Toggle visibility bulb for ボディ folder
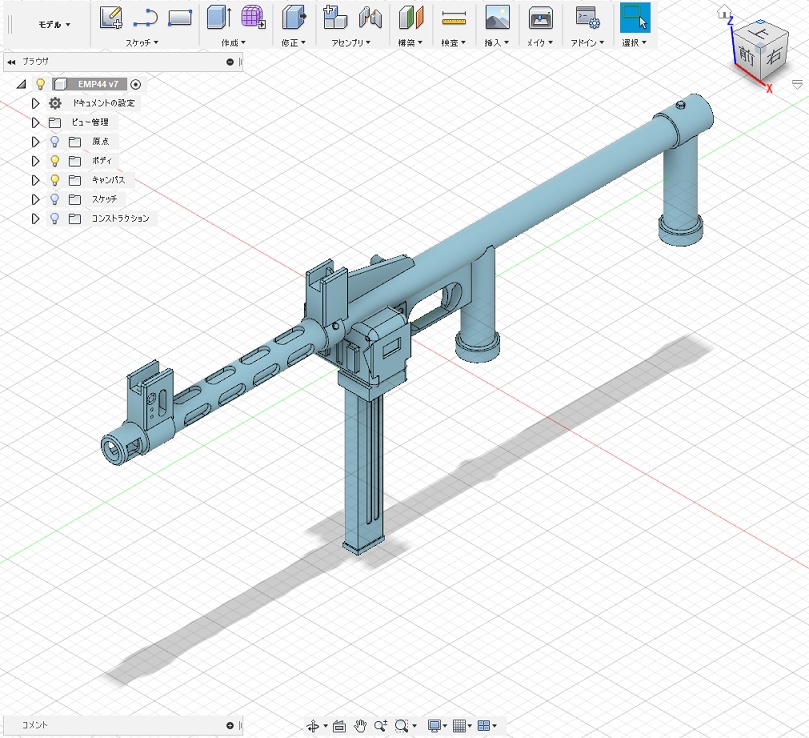The width and height of the screenshot is (809, 738). tap(55, 161)
